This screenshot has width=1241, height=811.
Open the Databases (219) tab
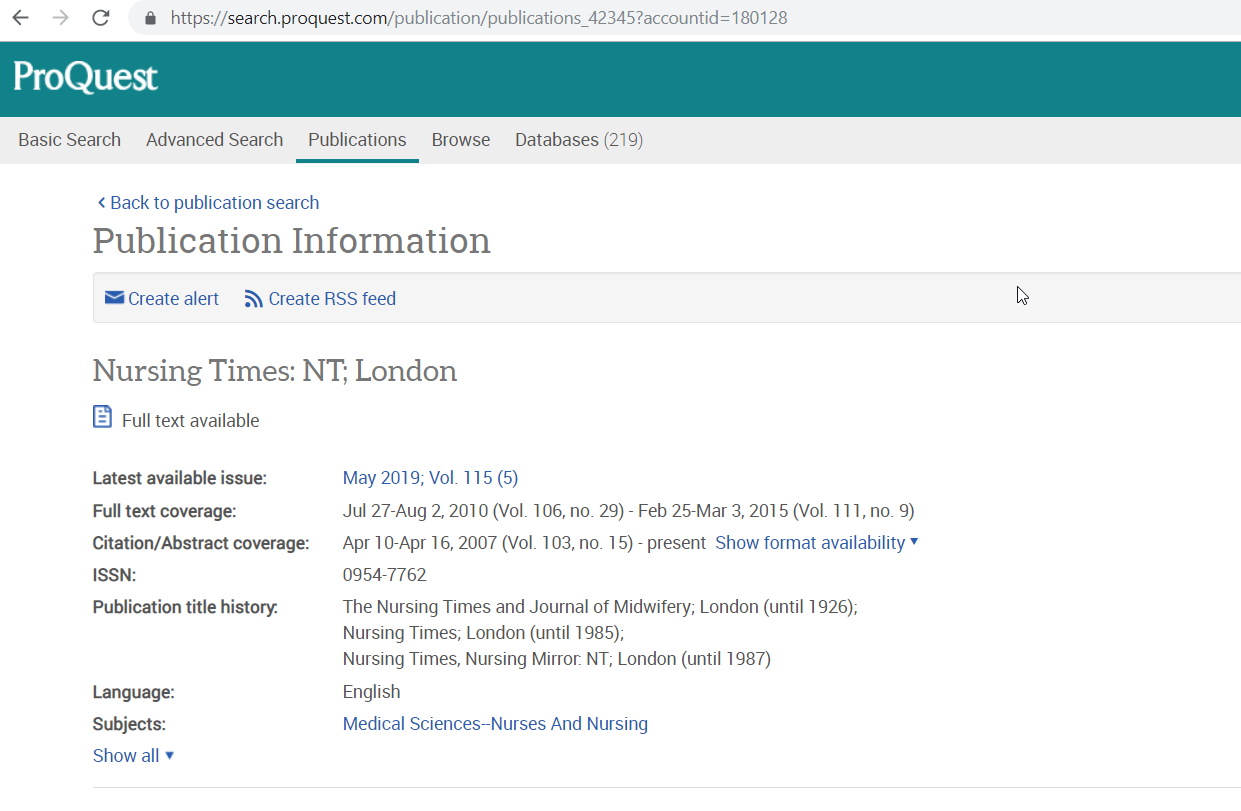(x=579, y=140)
